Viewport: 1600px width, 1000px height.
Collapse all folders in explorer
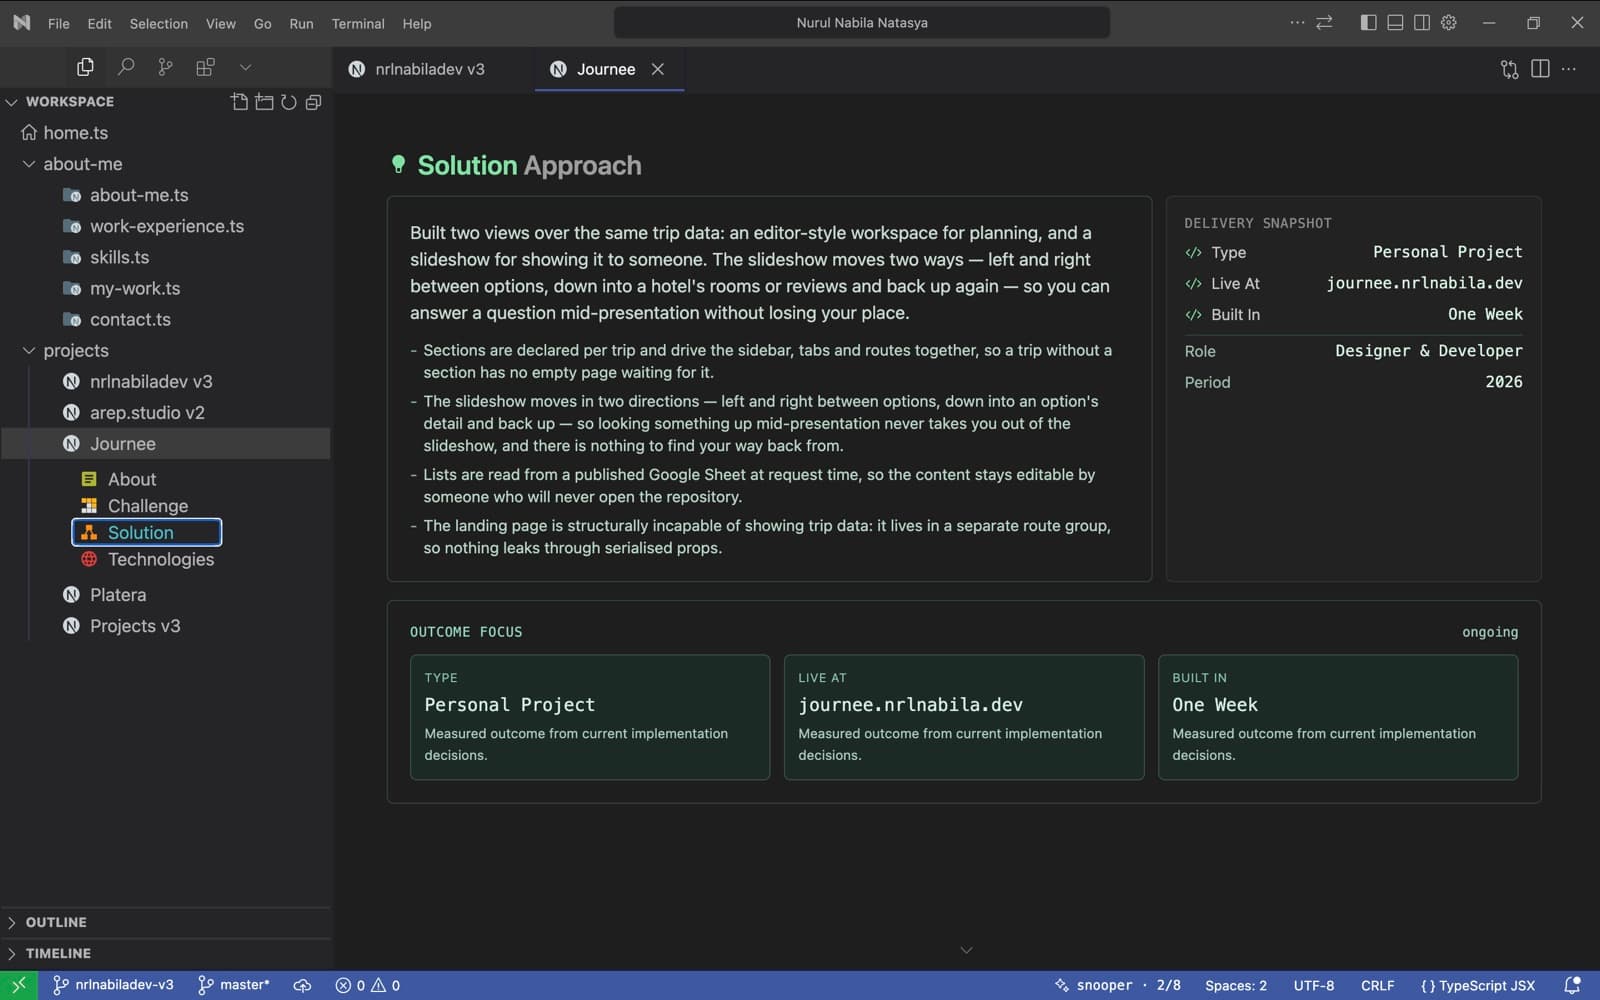[314, 102]
